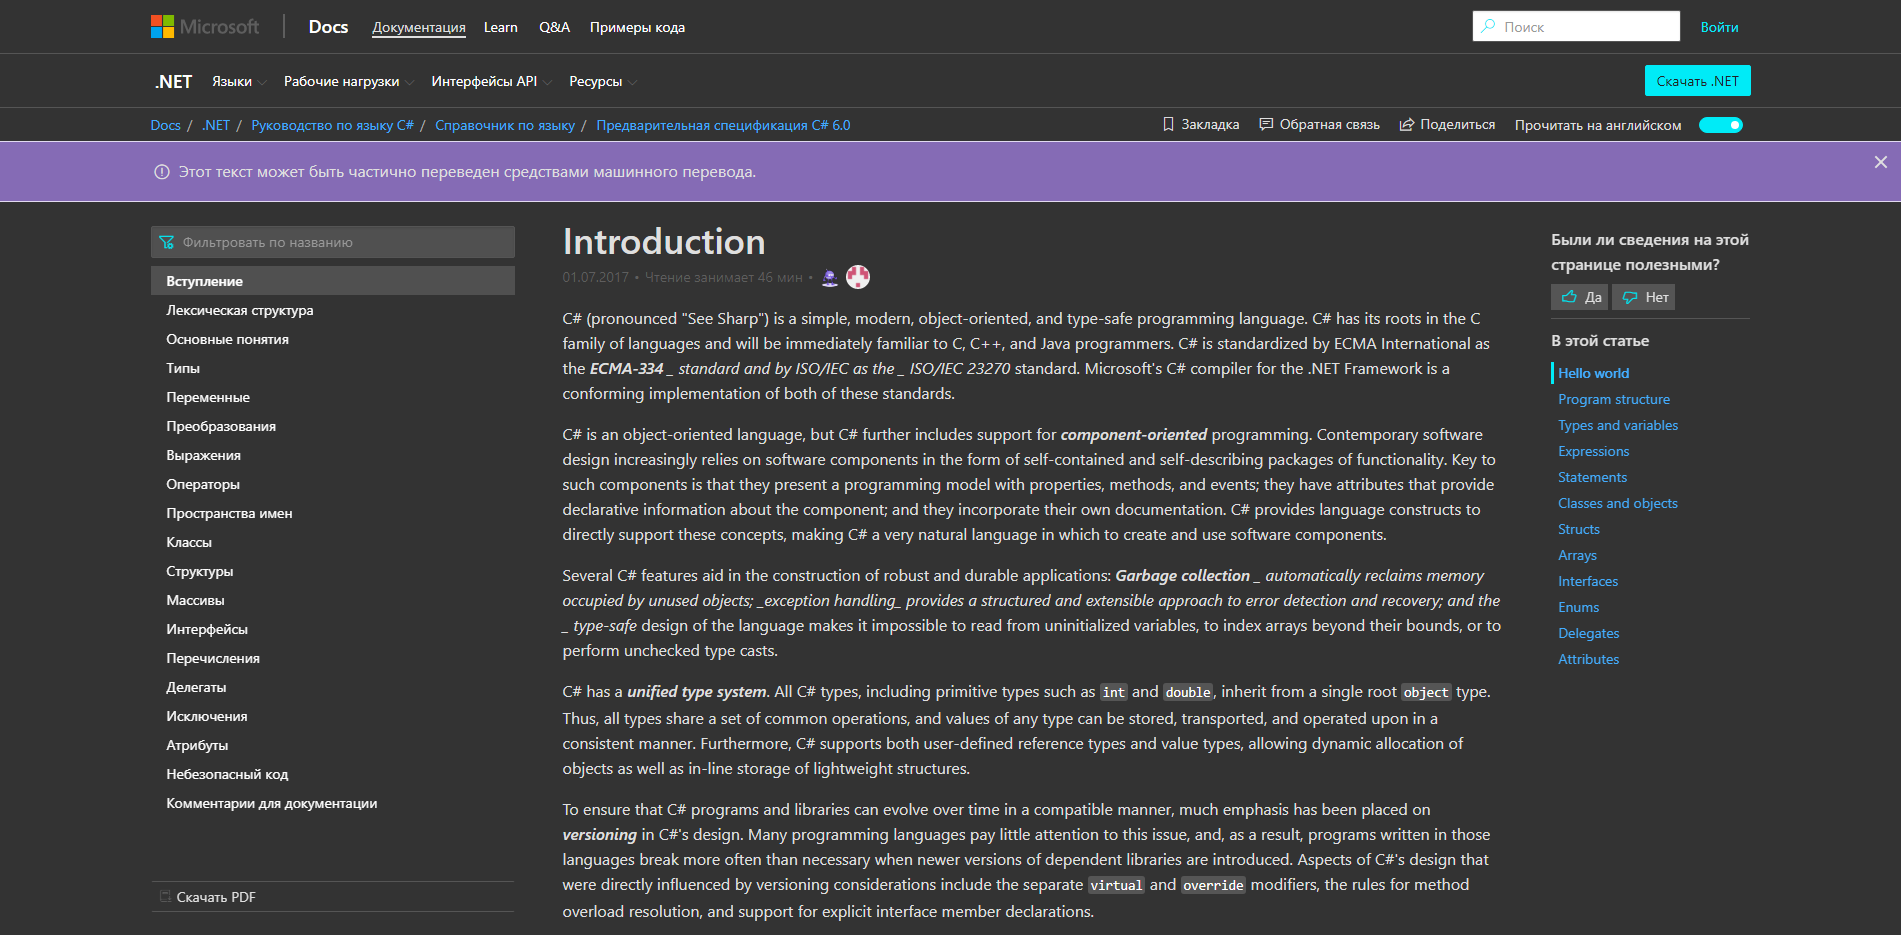
Task: Jump to Hello world section
Action: tap(1593, 373)
